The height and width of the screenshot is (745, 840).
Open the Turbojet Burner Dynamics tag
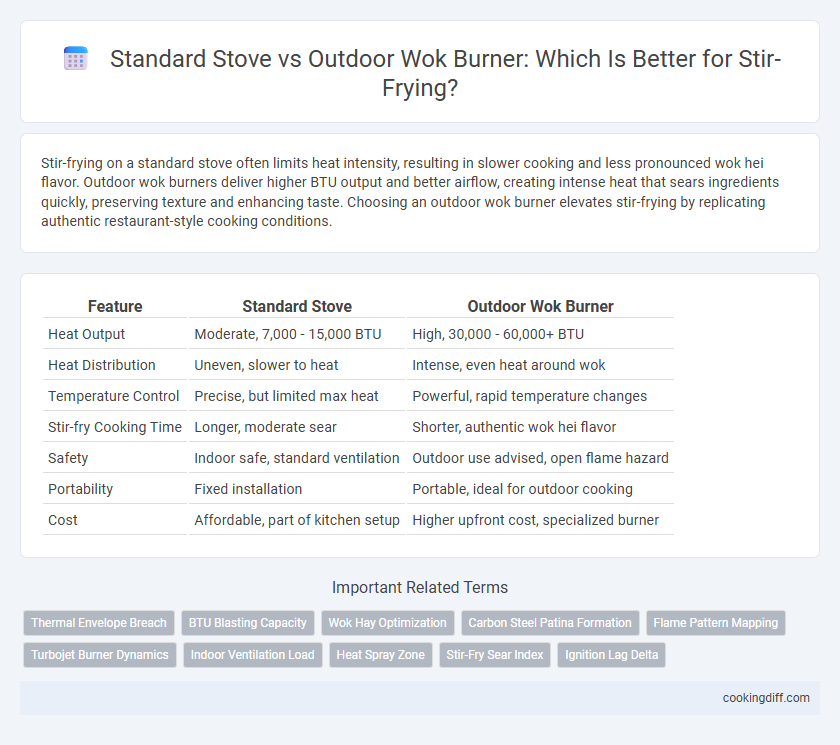(100, 655)
